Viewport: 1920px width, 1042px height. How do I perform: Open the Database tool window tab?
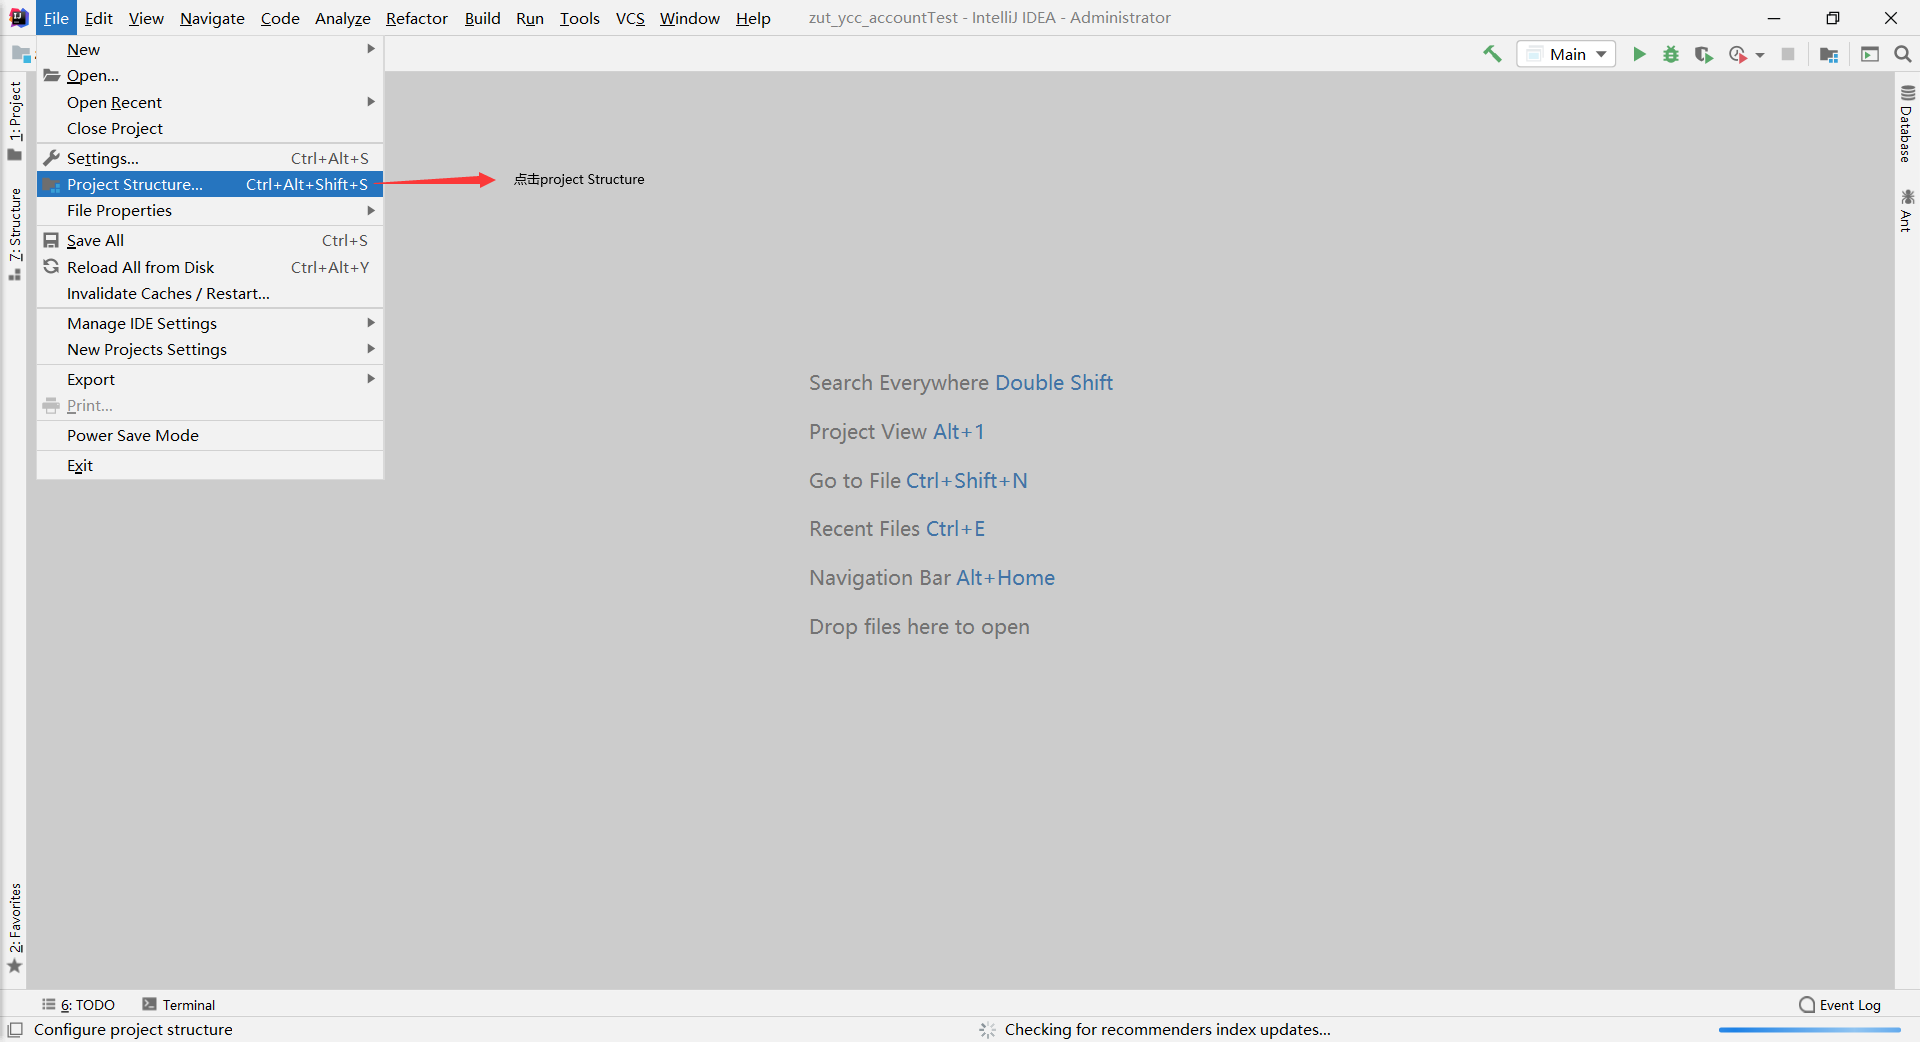coord(1907,124)
